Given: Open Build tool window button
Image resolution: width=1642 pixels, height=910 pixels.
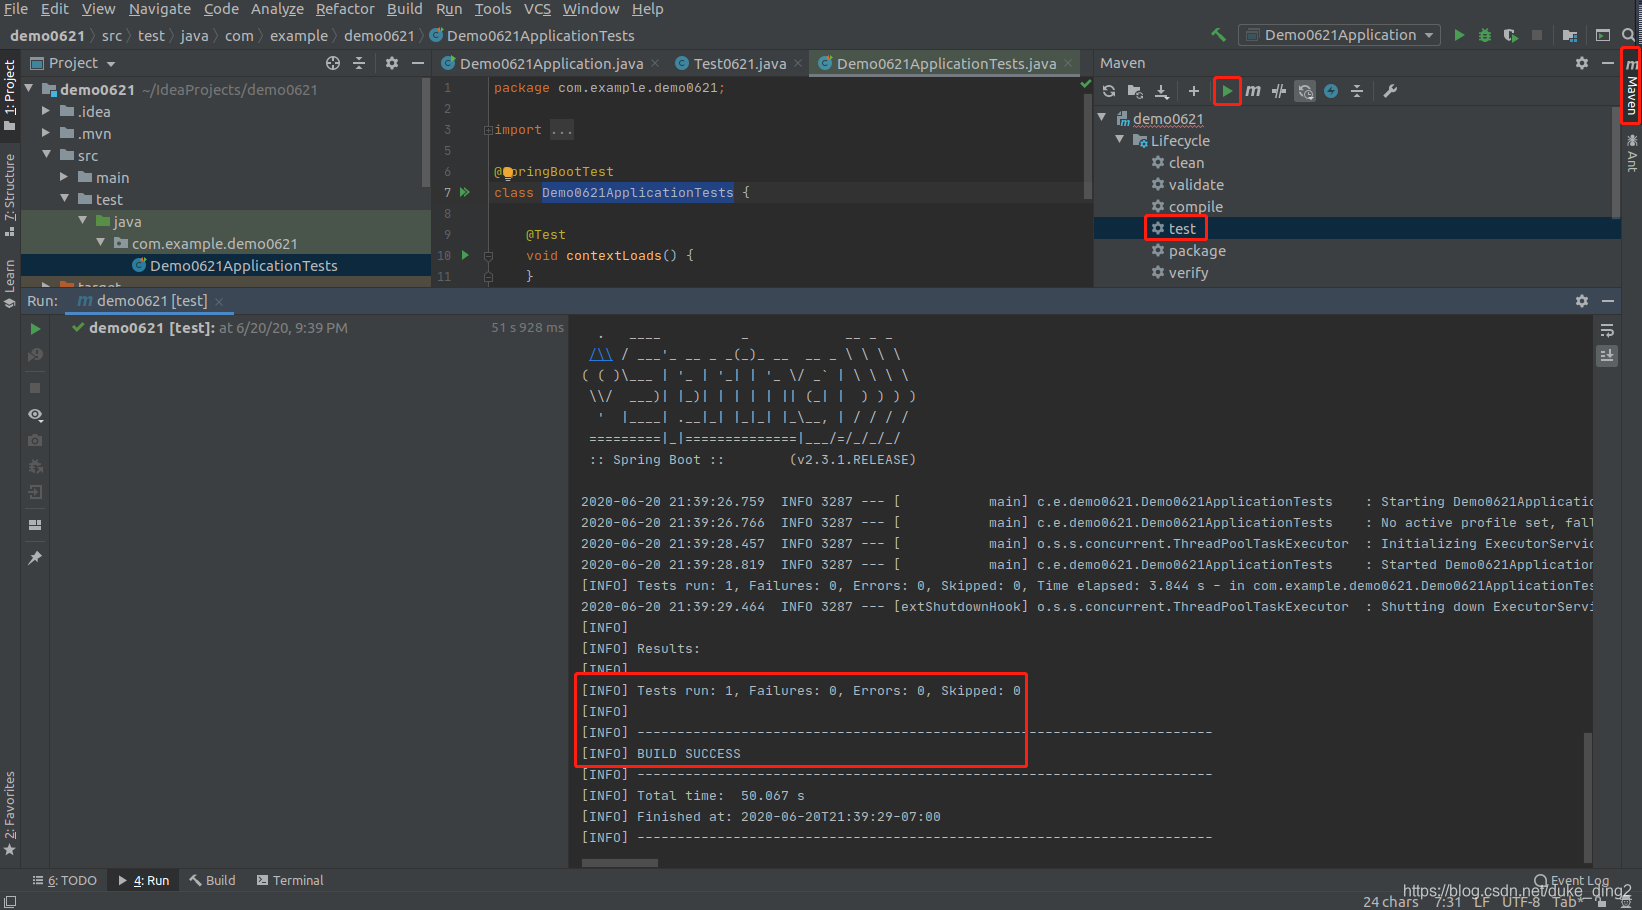Looking at the screenshot, I should (x=213, y=881).
